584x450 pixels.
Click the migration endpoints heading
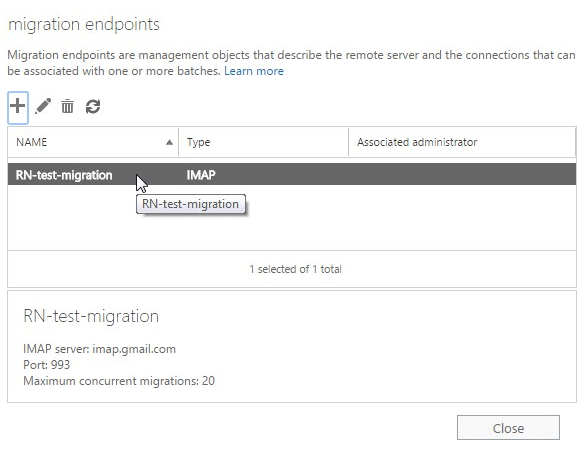click(x=84, y=25)
